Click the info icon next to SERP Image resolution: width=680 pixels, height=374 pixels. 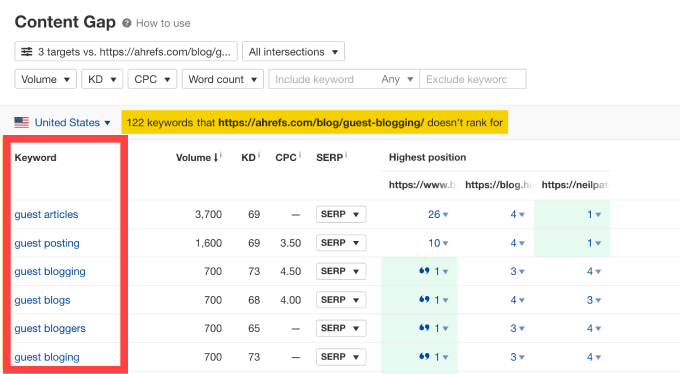click(x=346, y=155)
